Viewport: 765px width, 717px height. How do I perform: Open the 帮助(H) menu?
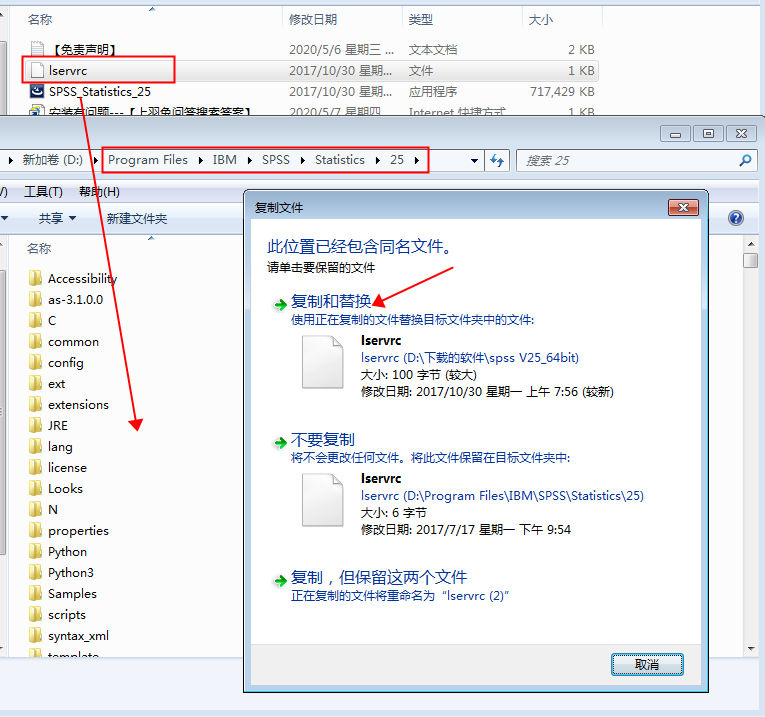[99, 192]
